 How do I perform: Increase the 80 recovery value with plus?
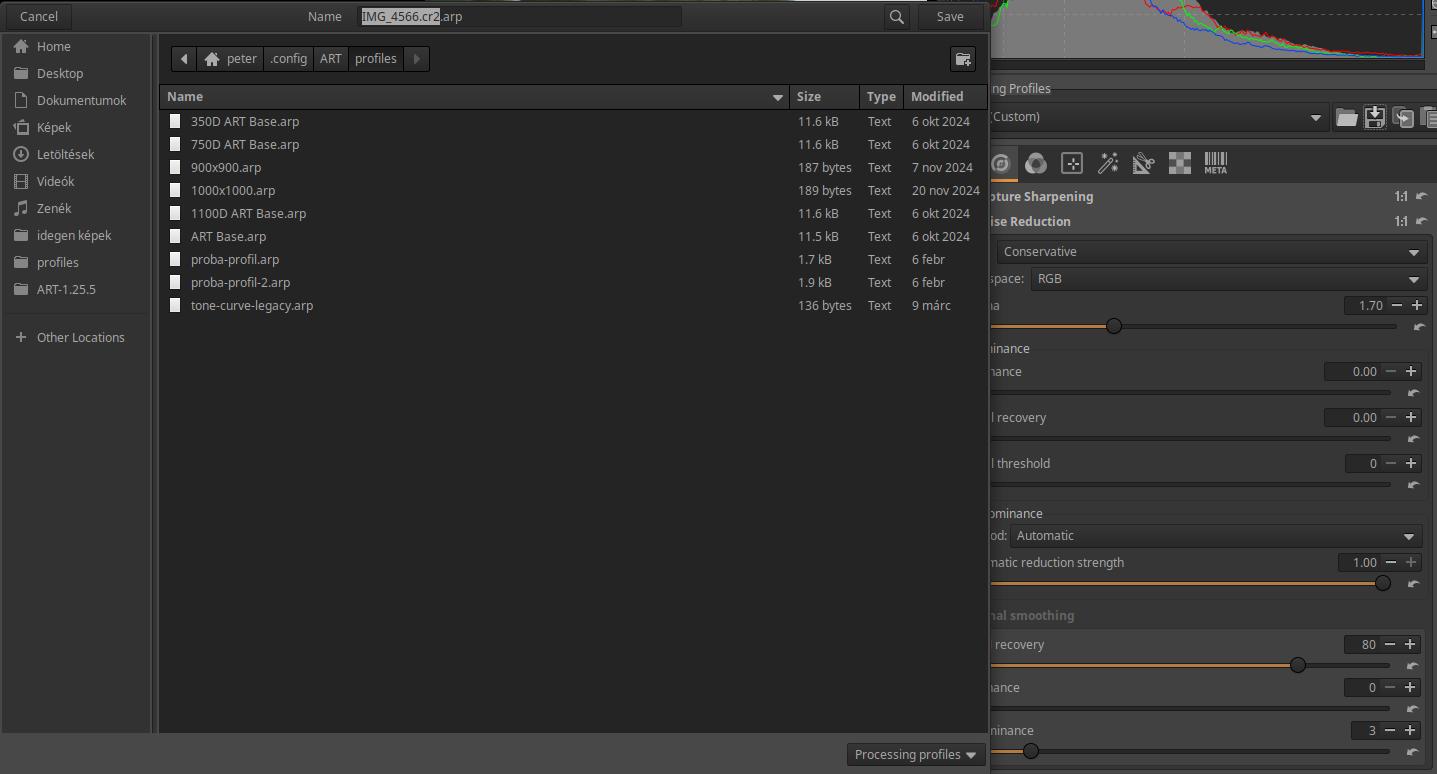[x=1410, y=645]
